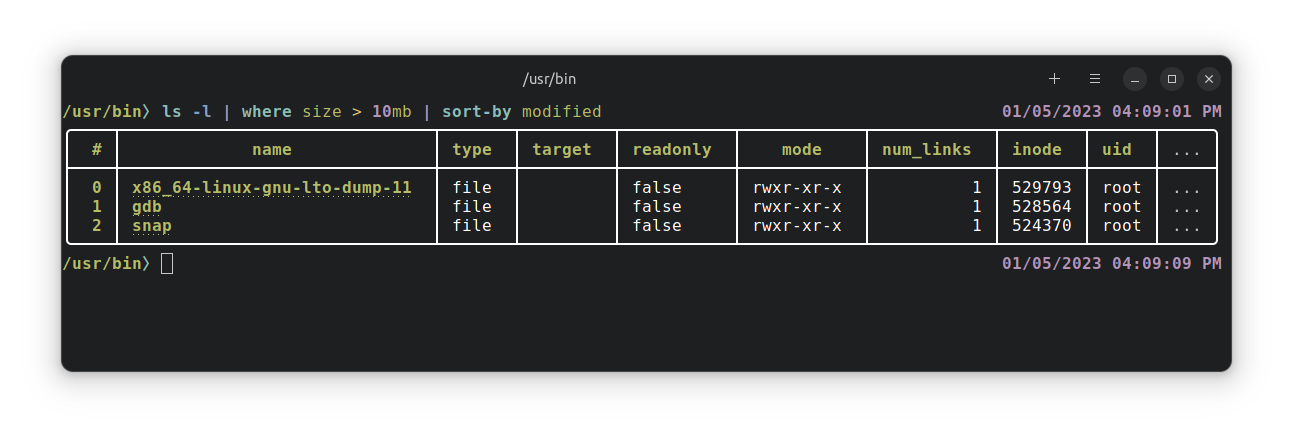Click the window title /usr/bin
Screen dimensions: 1293x439
point(550,79)
